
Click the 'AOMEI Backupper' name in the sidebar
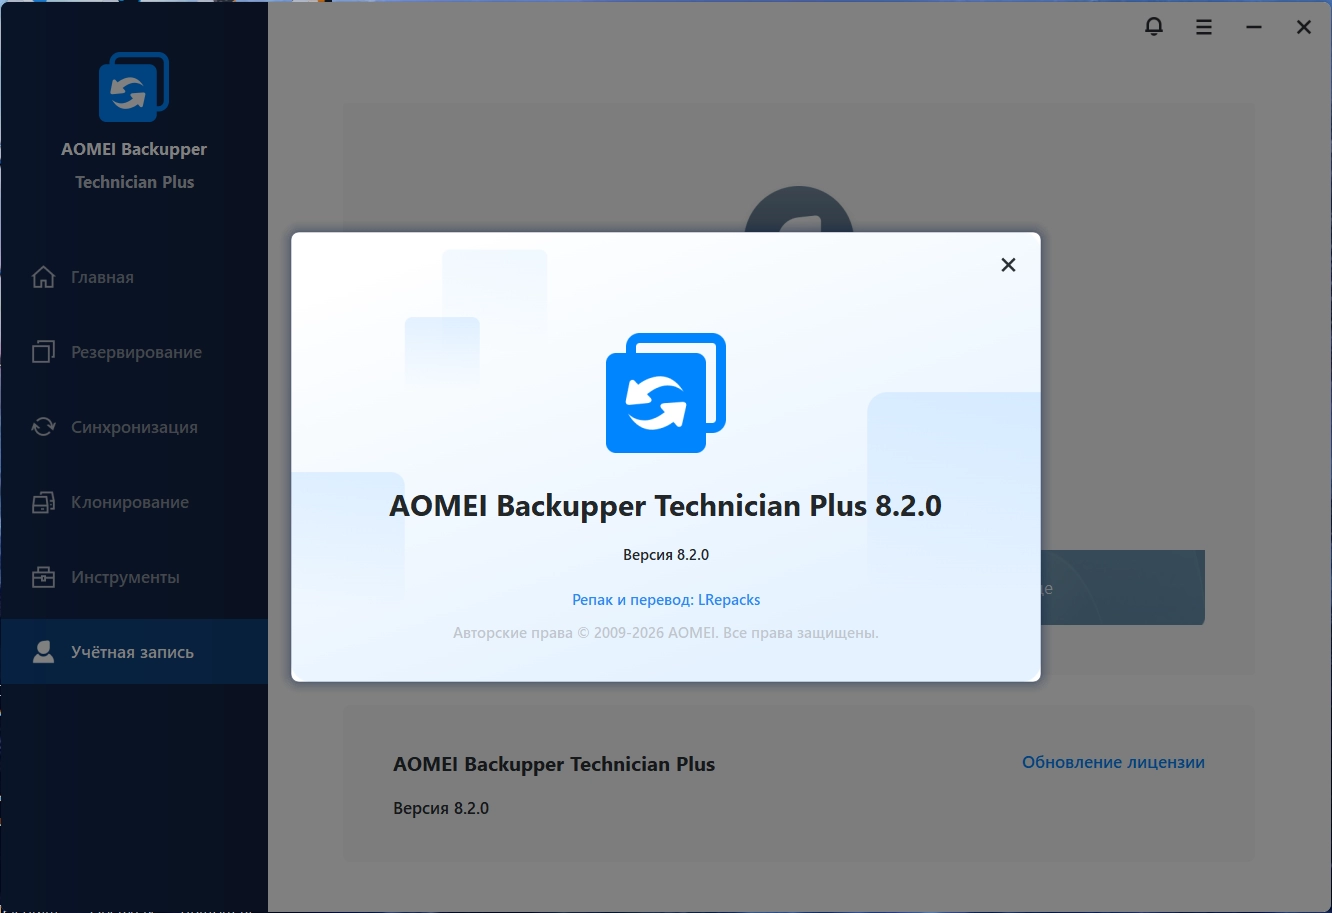click(134, 149)
